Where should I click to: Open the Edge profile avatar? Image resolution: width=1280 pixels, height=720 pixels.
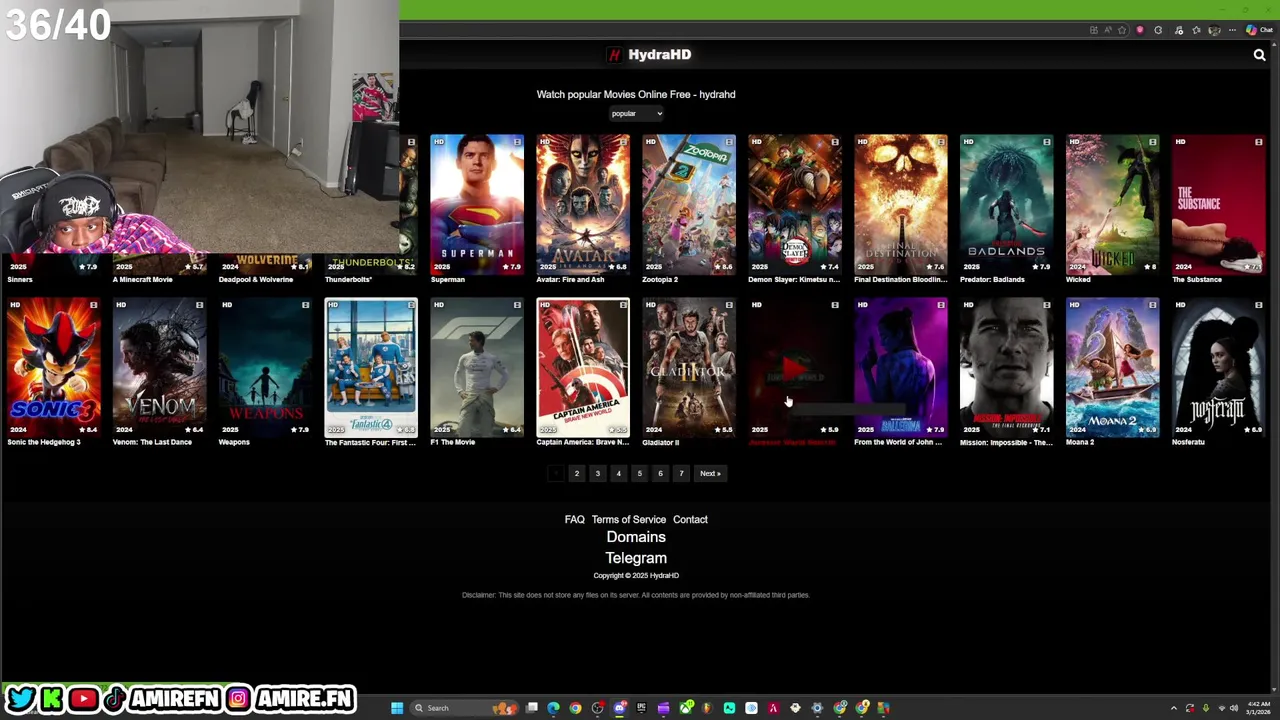click(1214, 30)
